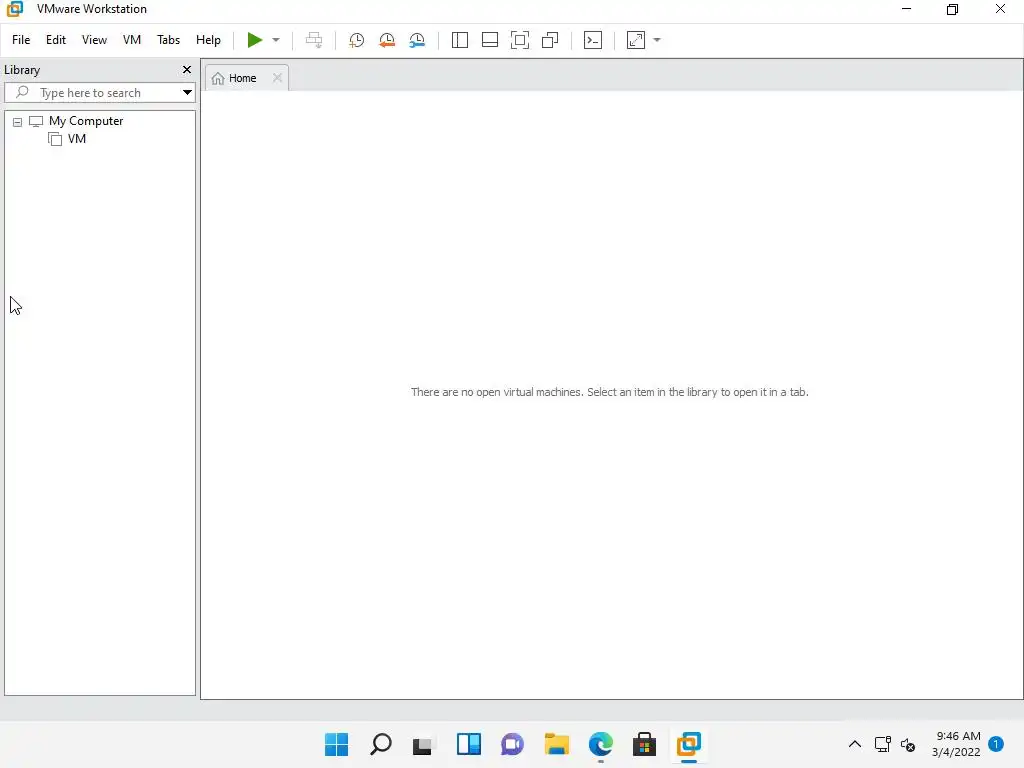
Task: Open the Tabs menu
Action: click(x=168, y=40)
